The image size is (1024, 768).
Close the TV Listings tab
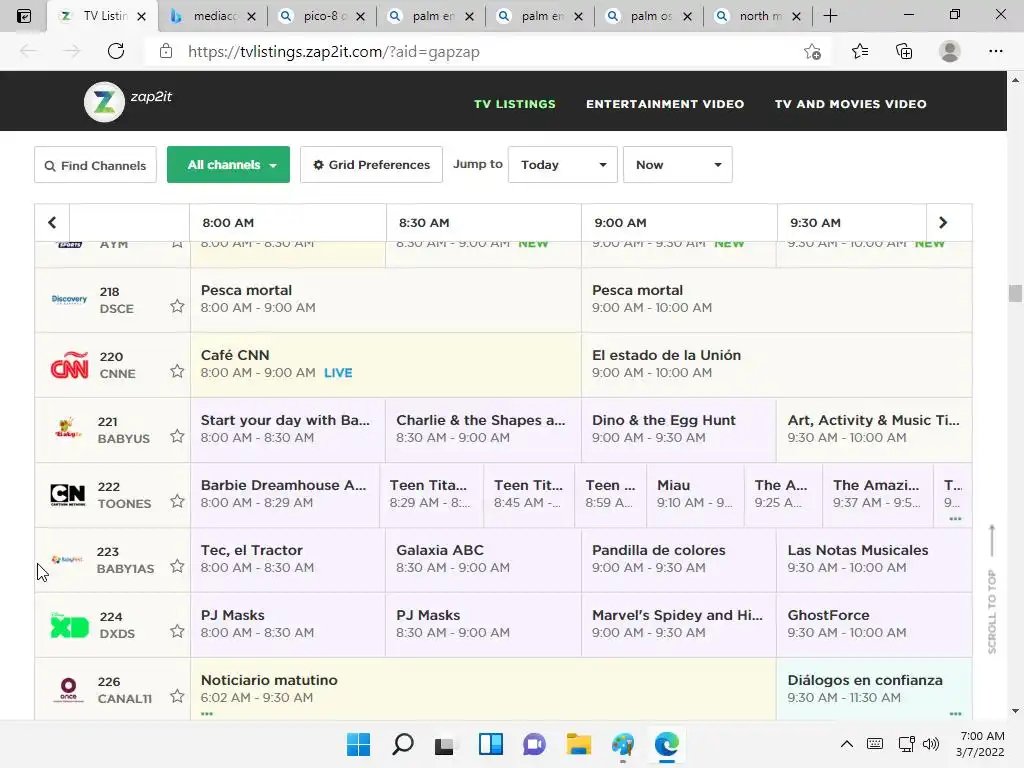click(x=142, y=17)
